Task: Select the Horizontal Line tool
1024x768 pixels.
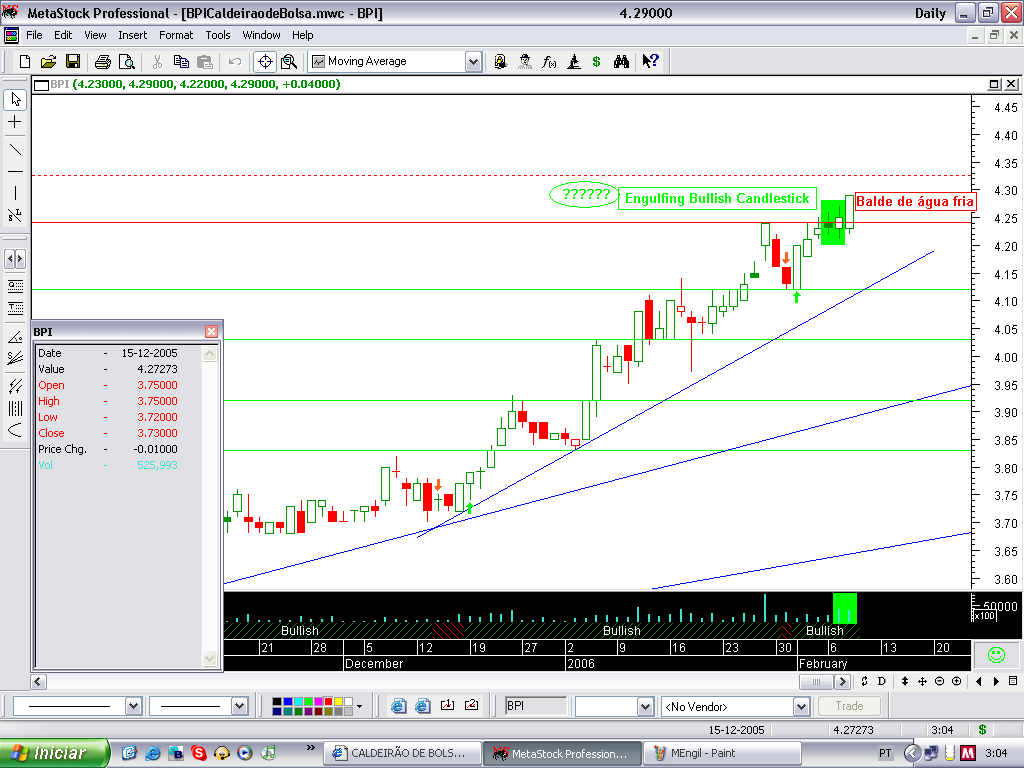Action: pos(15,171)
